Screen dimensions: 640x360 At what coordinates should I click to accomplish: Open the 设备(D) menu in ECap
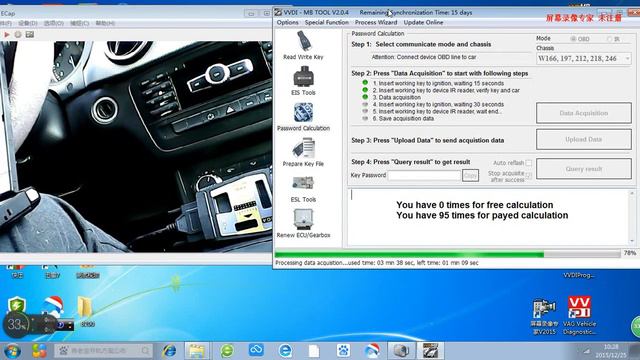[x=28, y=23]
